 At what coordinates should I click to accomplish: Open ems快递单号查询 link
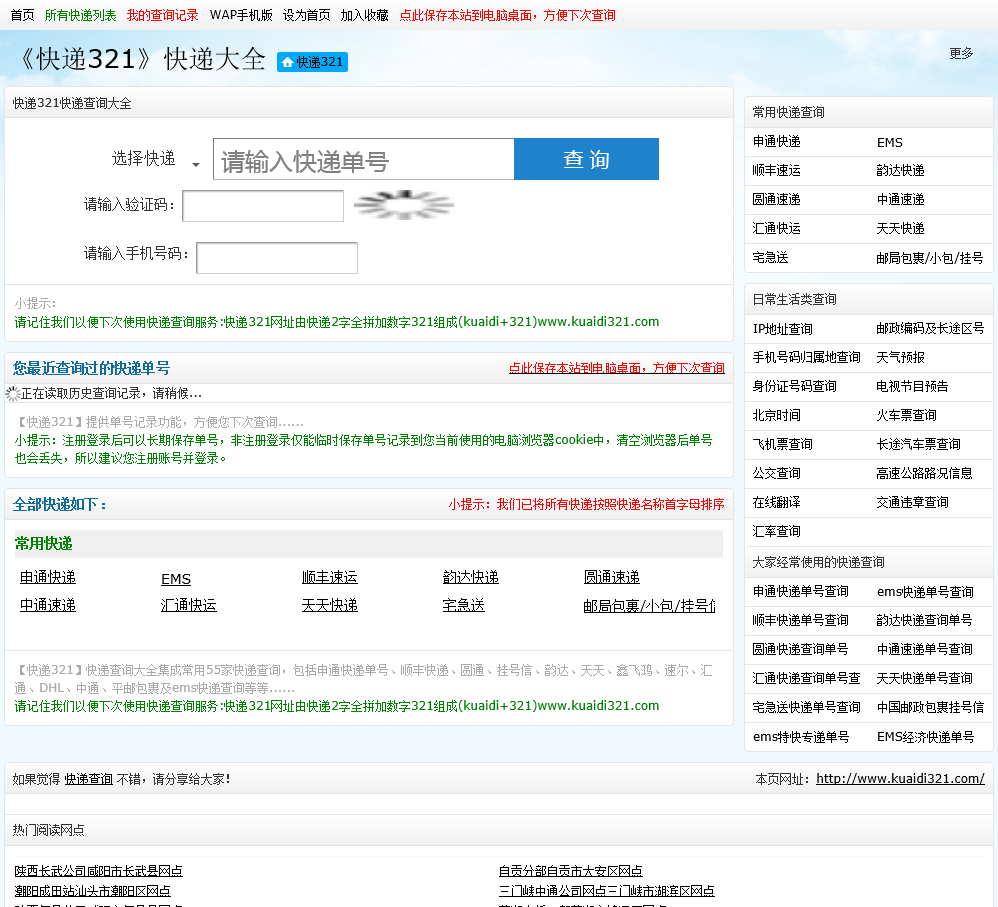[925, 592]
